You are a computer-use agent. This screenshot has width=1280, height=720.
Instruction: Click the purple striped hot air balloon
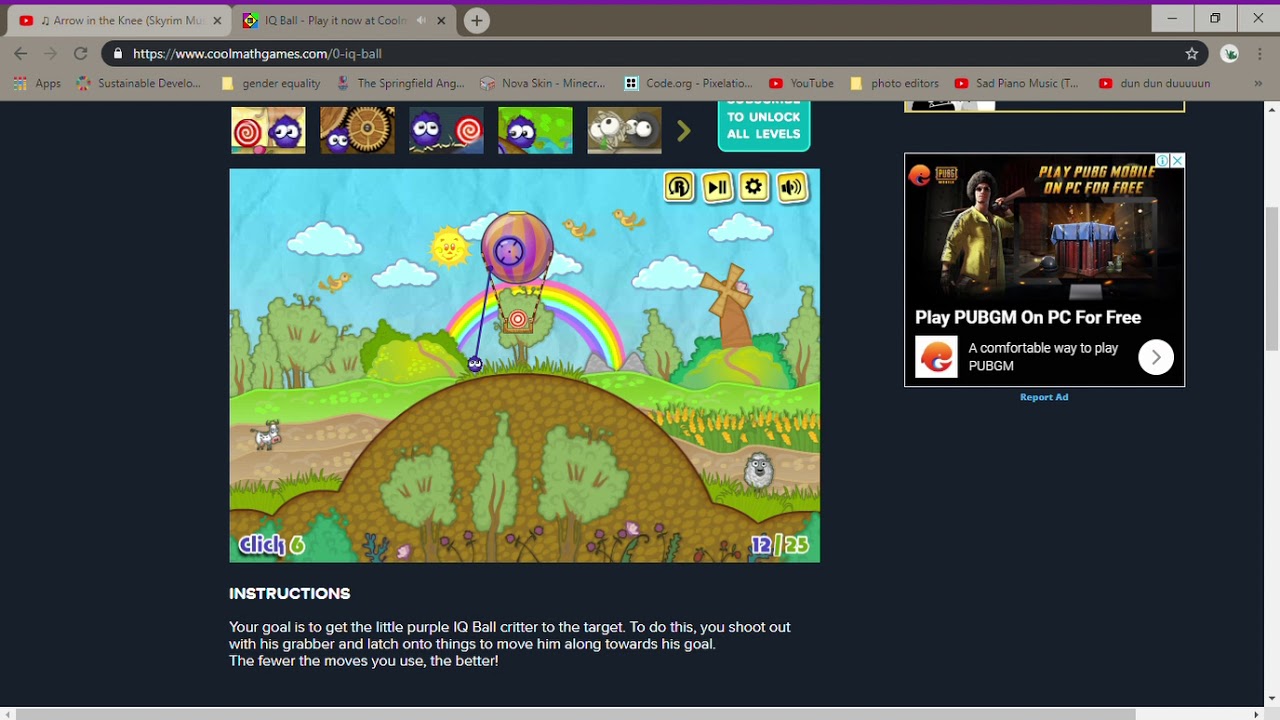(516, 248)
